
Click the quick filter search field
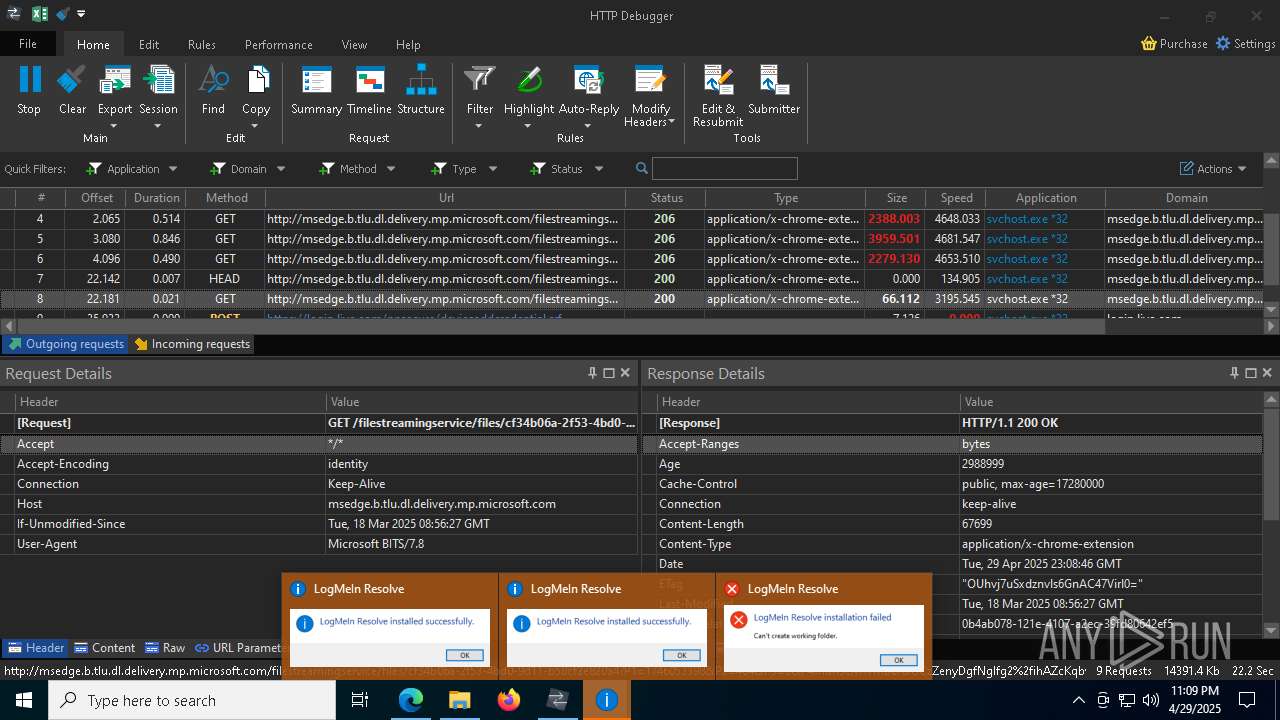(x=724, y=168)
